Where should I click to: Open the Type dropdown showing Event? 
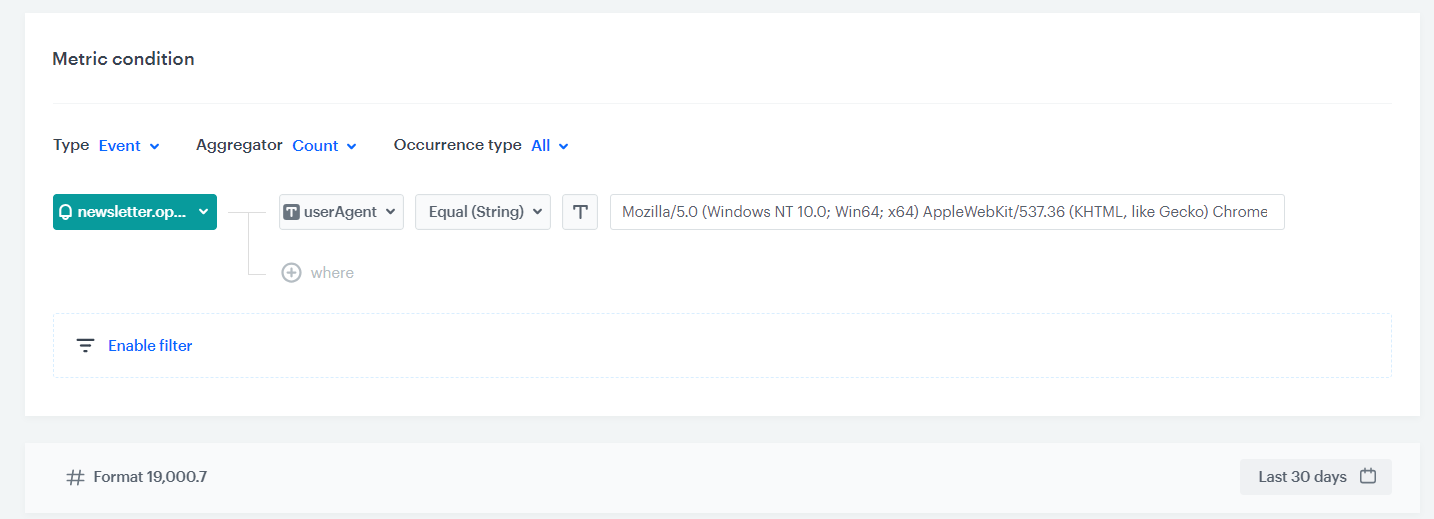129,146
